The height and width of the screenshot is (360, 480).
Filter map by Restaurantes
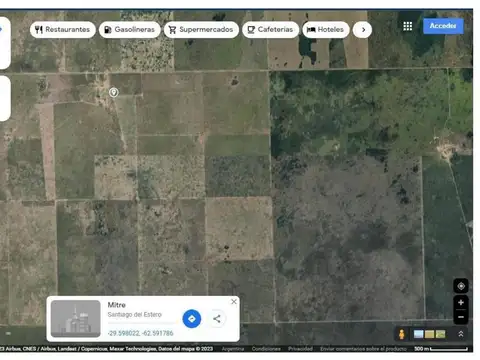[x=63, y=30]
